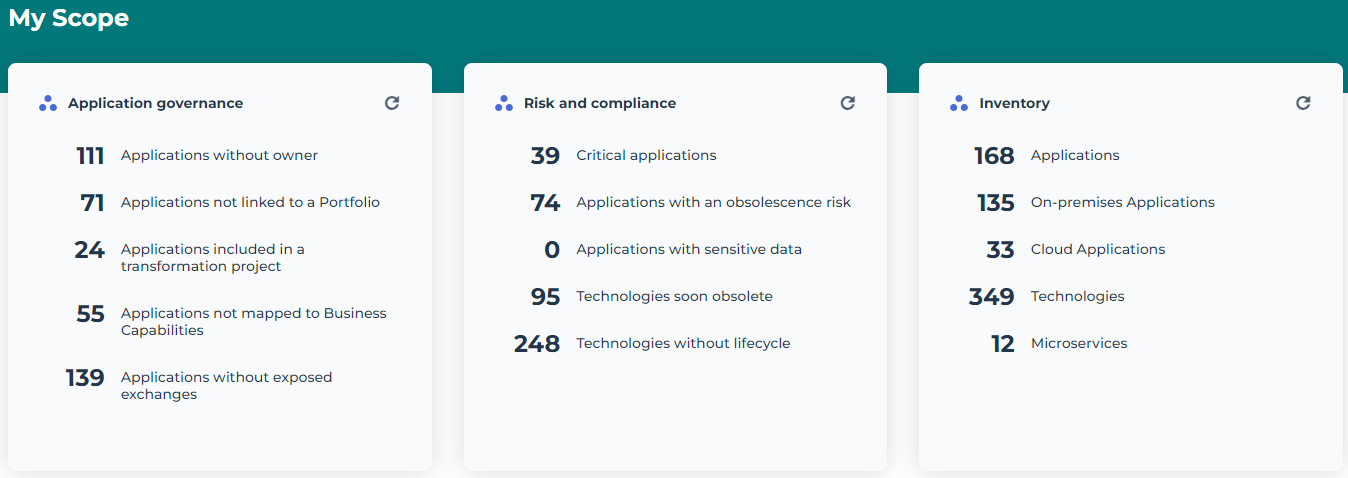Show Applications not mapped to Business Capabilities
Image resolution: width=1348 pixels, height=478 pixels.
(x=253, y=322)
